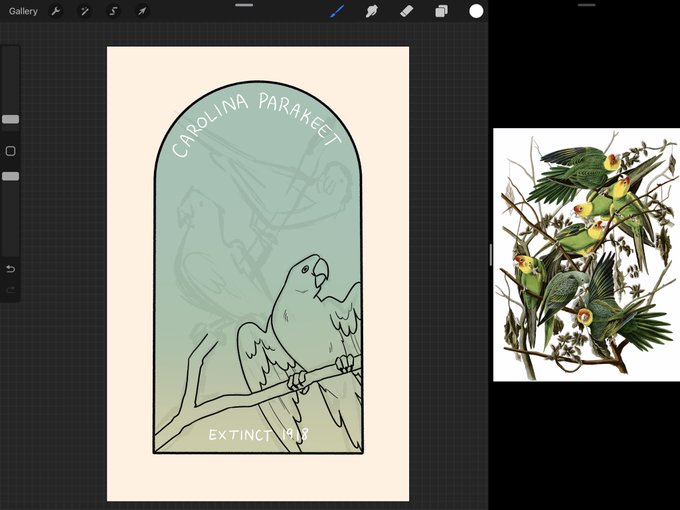Screen dimensions: 680x510
Task: Adjust the brush opacity slider handle
Action: pyautogui.click(x=10, y=176)
